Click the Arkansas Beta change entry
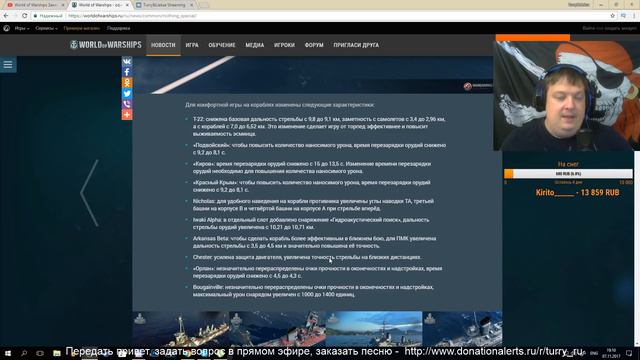Viewport: 640px width, 360px height. tap(314, 242)
